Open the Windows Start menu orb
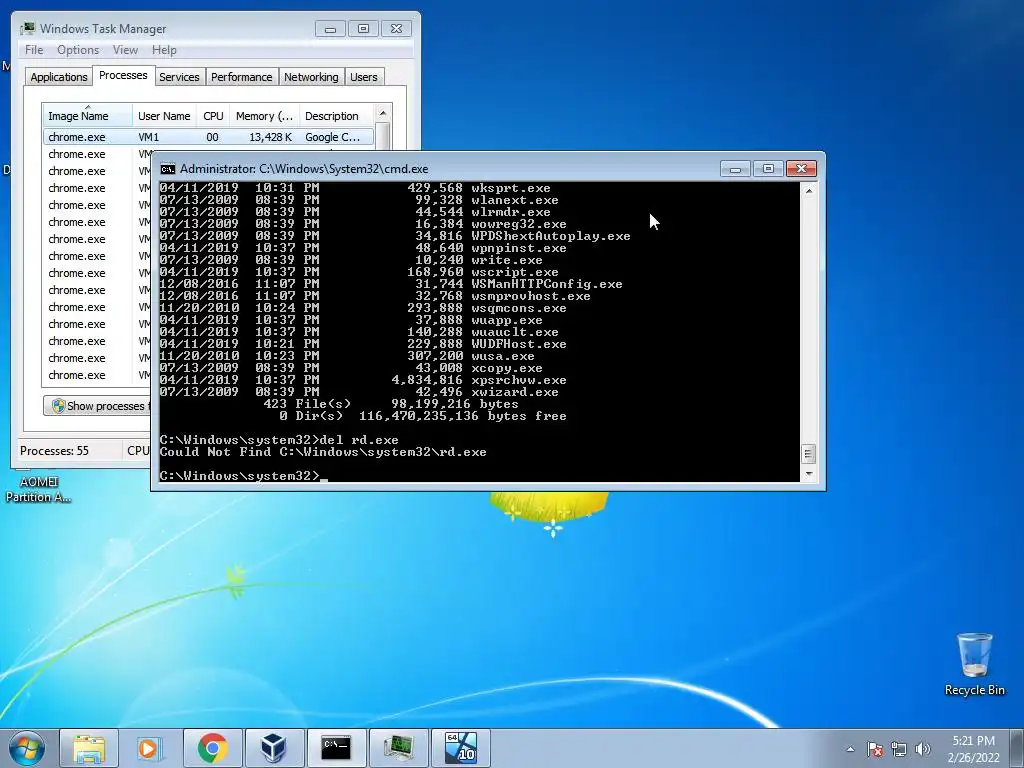 click(x=27, y=748)
